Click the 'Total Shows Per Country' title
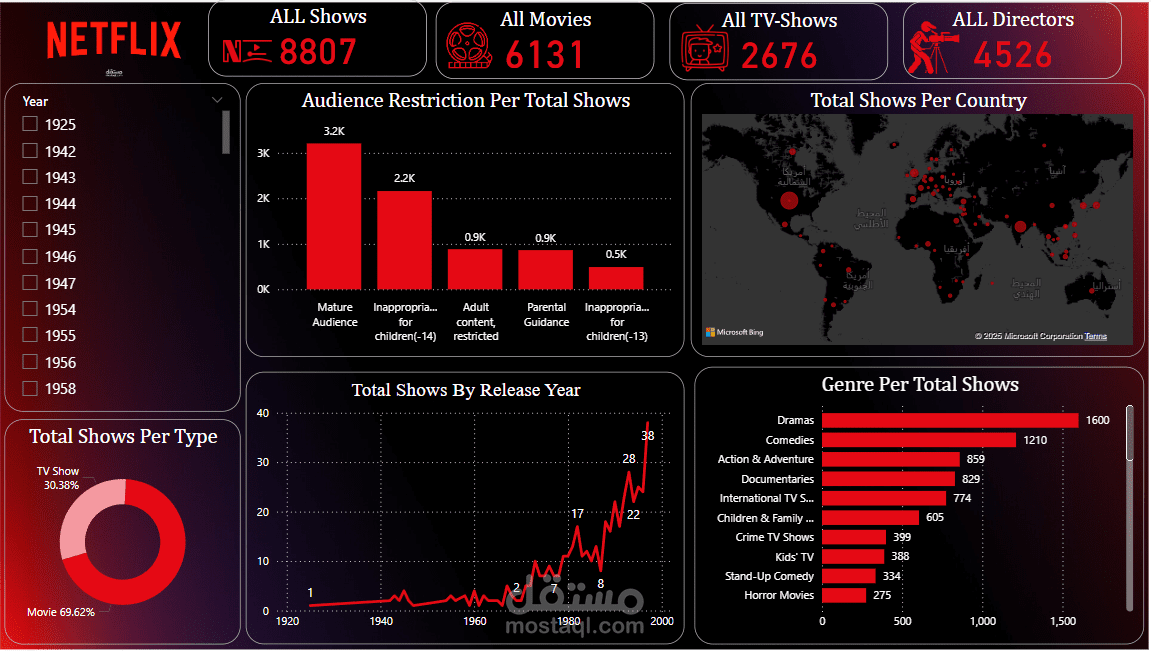The width and height of the screenshot is (1151, 651). point(918,101)
